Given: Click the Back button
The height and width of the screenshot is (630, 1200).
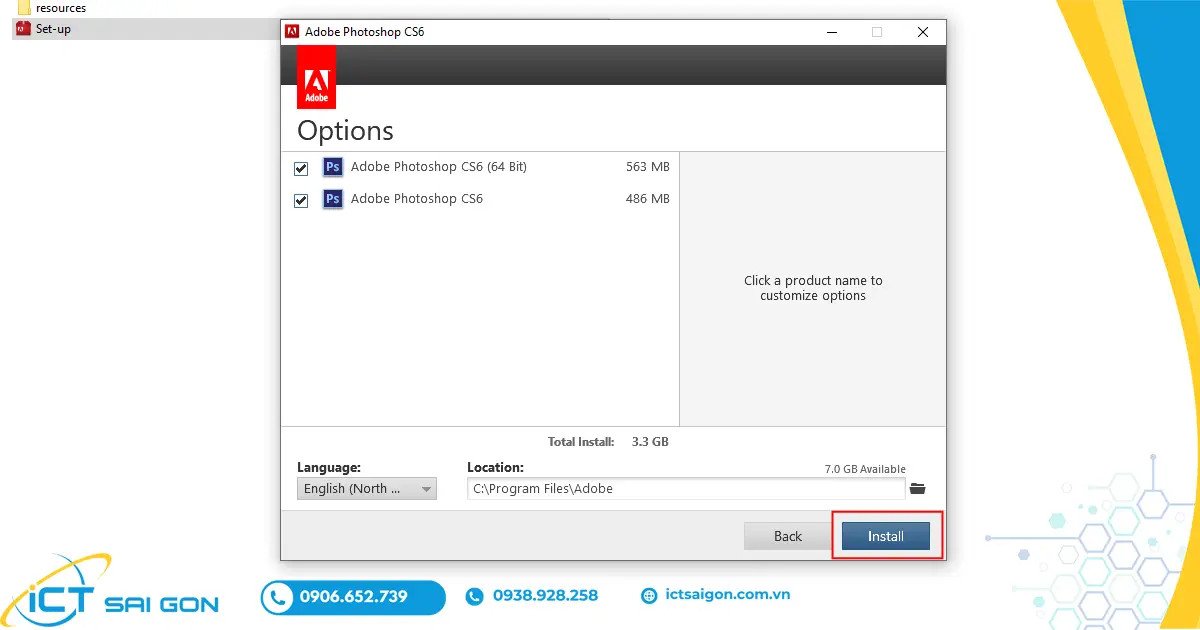Looking at the screenshot, I should pyautogui.click(x=786, y=536).
